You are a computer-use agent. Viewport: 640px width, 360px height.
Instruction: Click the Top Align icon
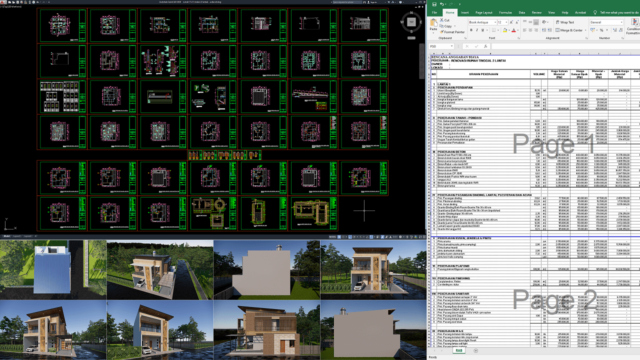(525, 22)
